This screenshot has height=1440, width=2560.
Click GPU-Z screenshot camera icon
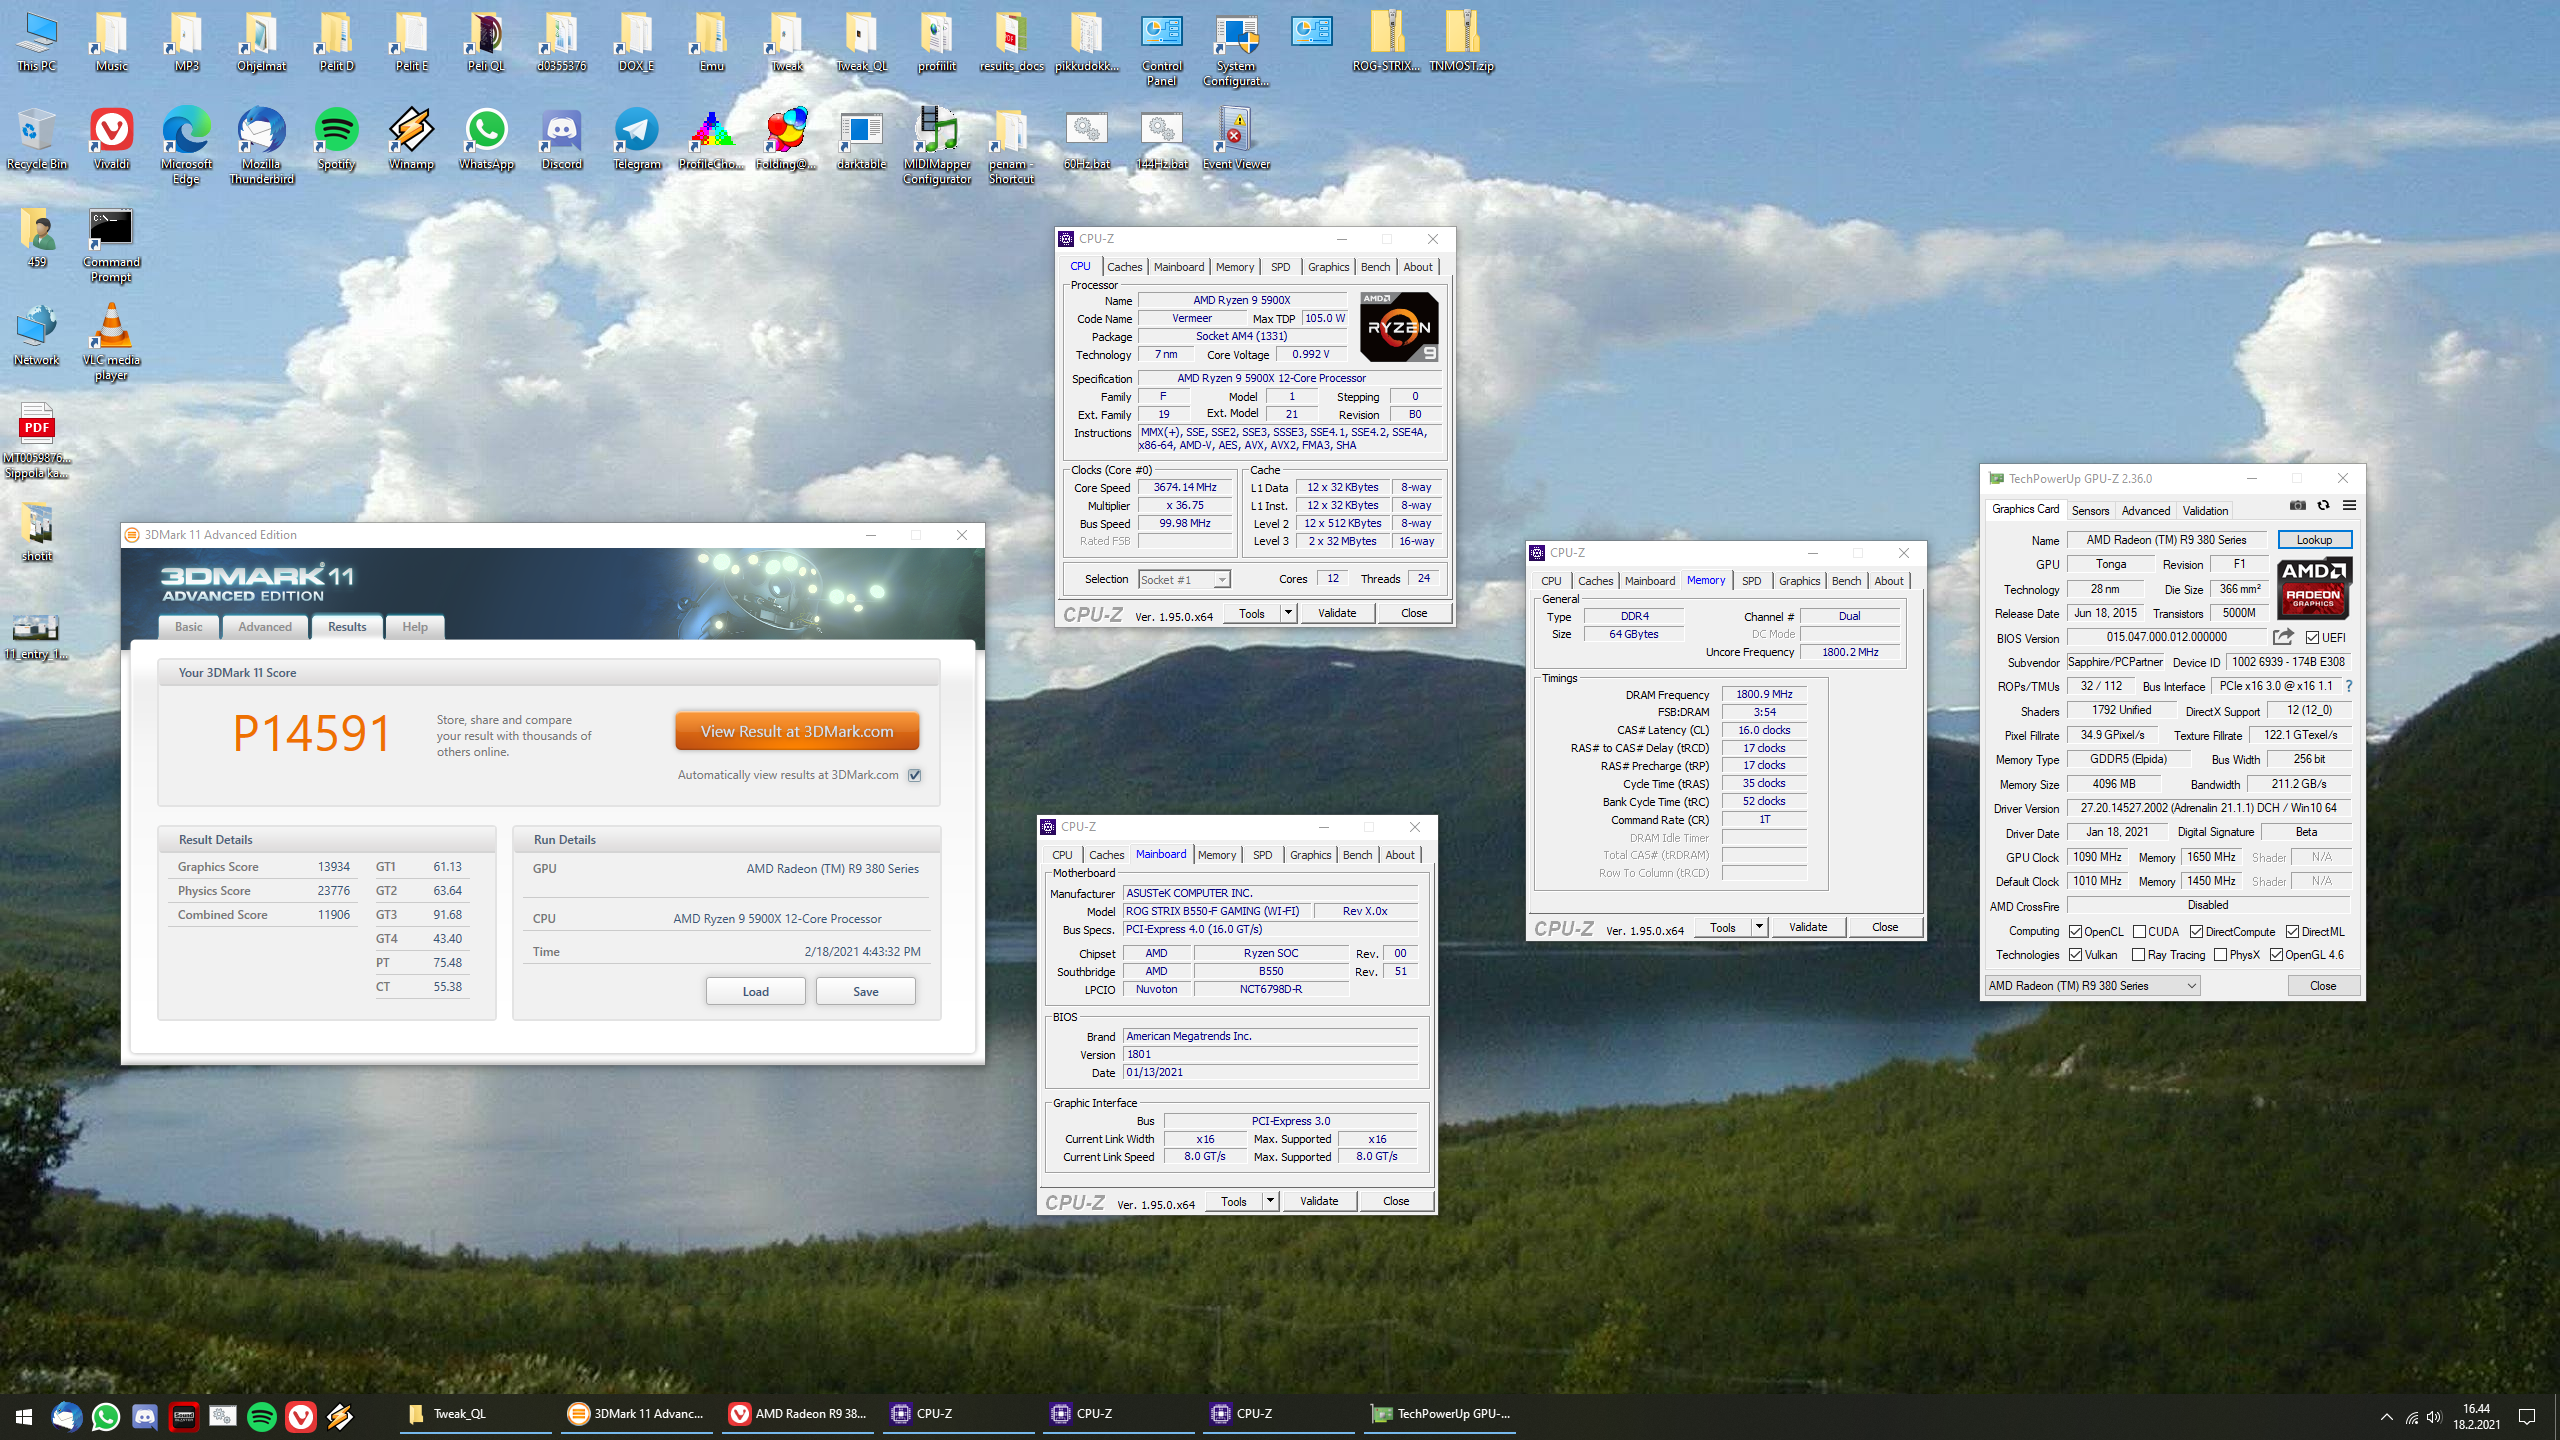click(x=2298, y=506)
